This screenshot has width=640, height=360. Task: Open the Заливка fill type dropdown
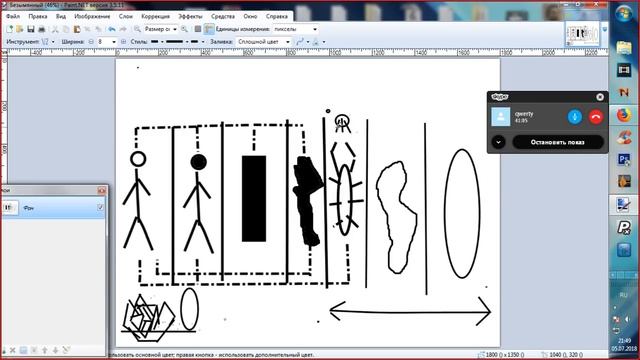tap(263, 42)
